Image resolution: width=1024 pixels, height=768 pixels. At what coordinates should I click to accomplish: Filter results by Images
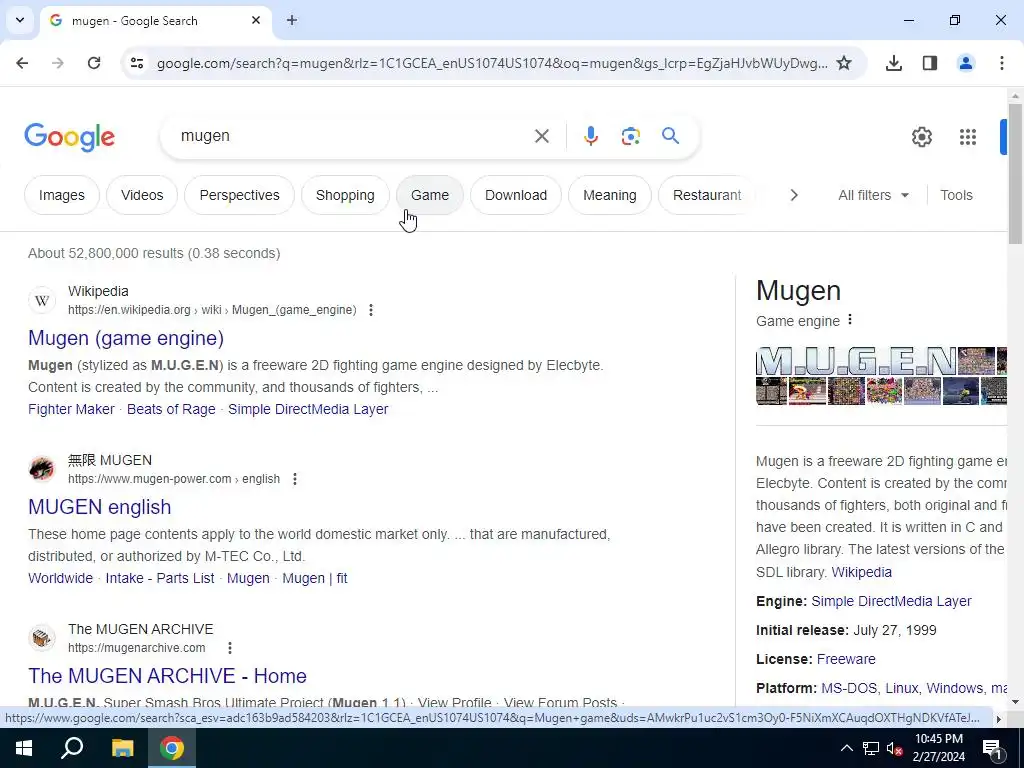click(x=62, y=195)
